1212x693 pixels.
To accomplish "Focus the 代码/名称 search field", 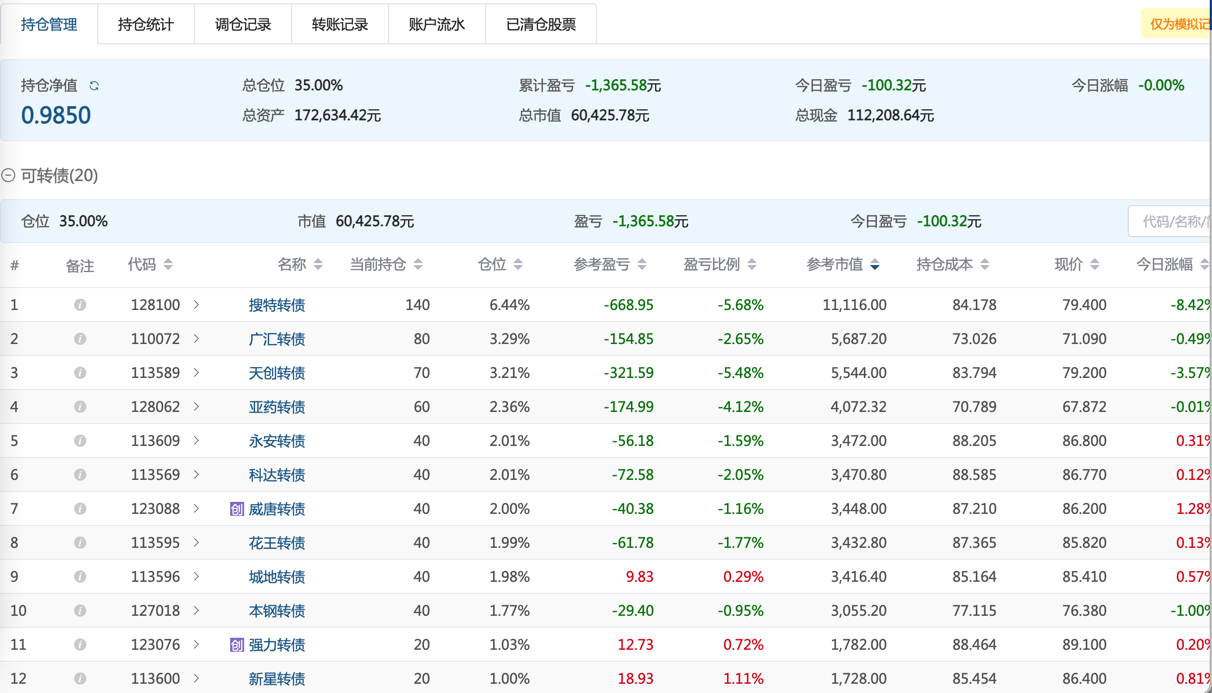I will tap(1170, 221).
